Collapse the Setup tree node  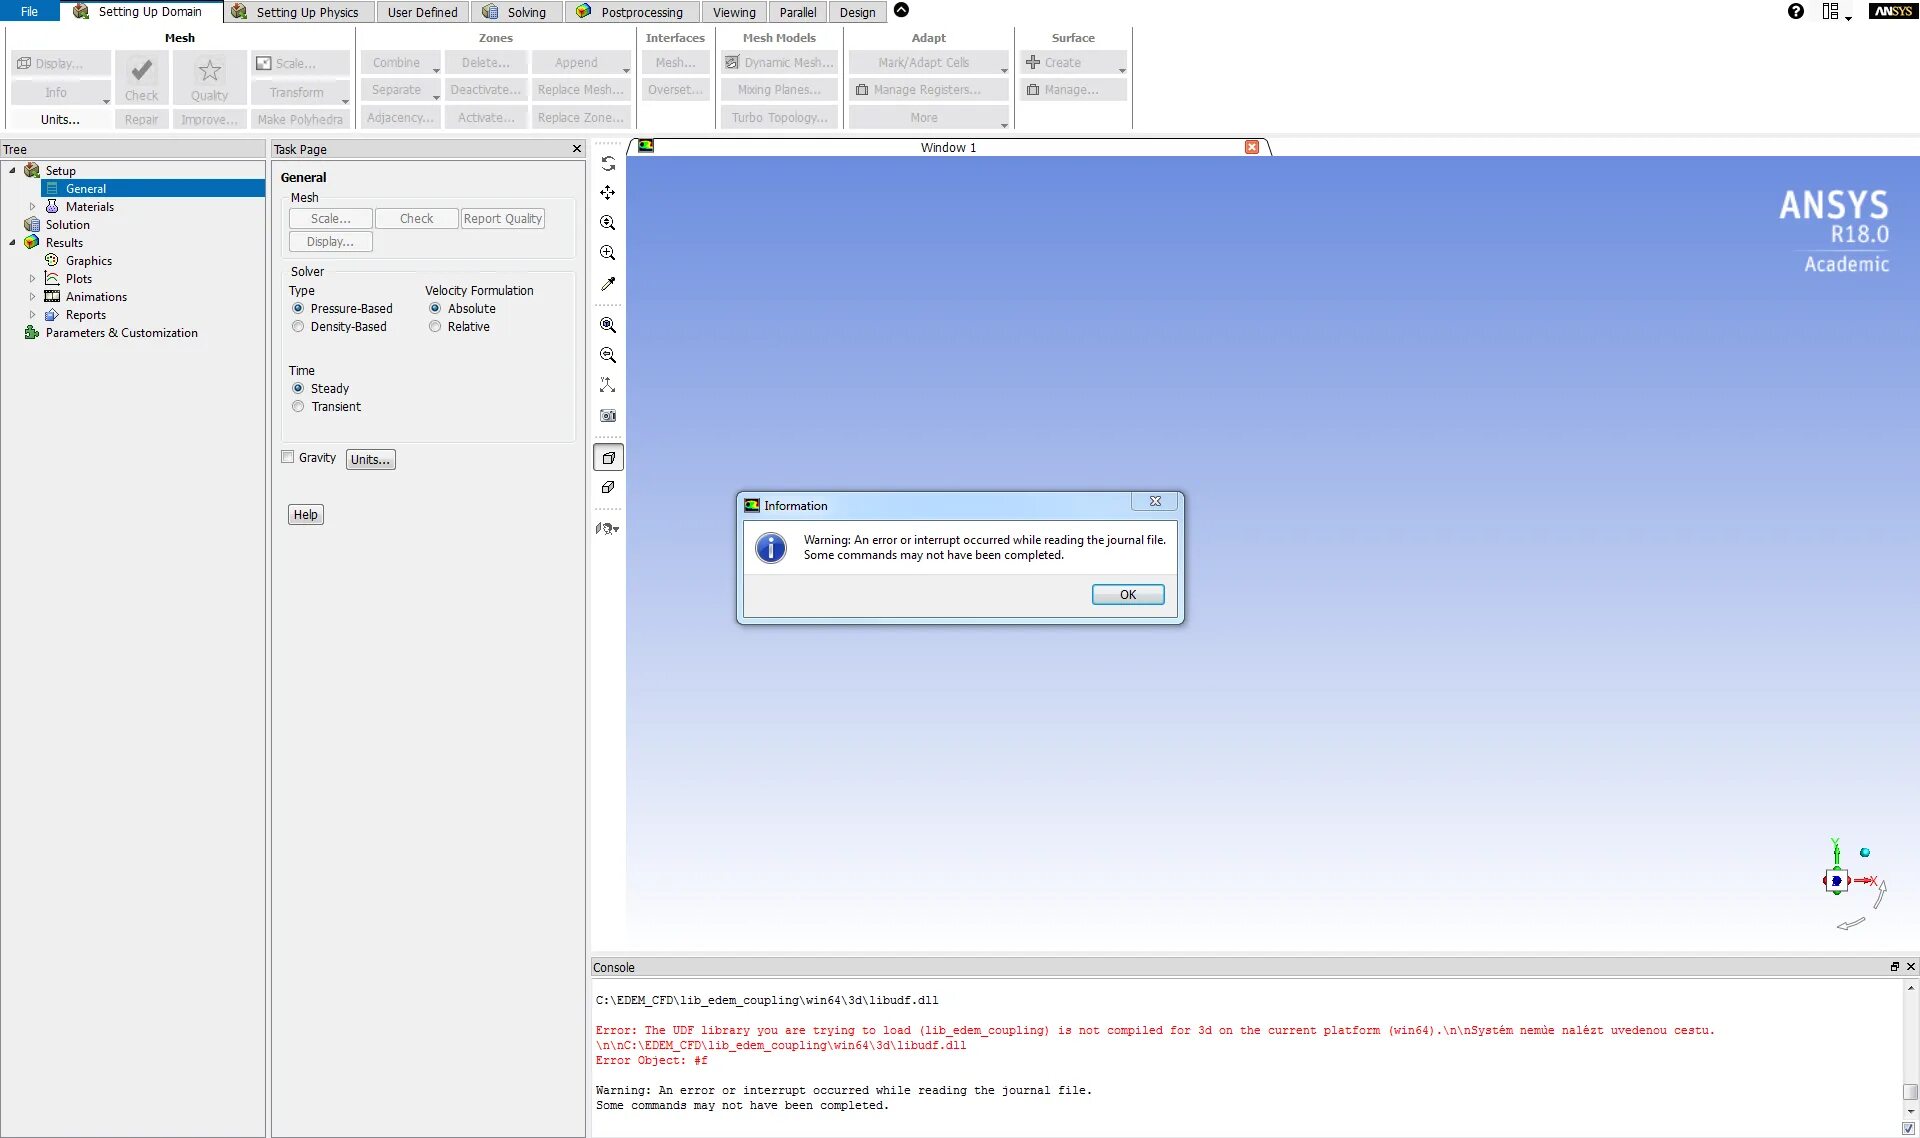(12, 171)
